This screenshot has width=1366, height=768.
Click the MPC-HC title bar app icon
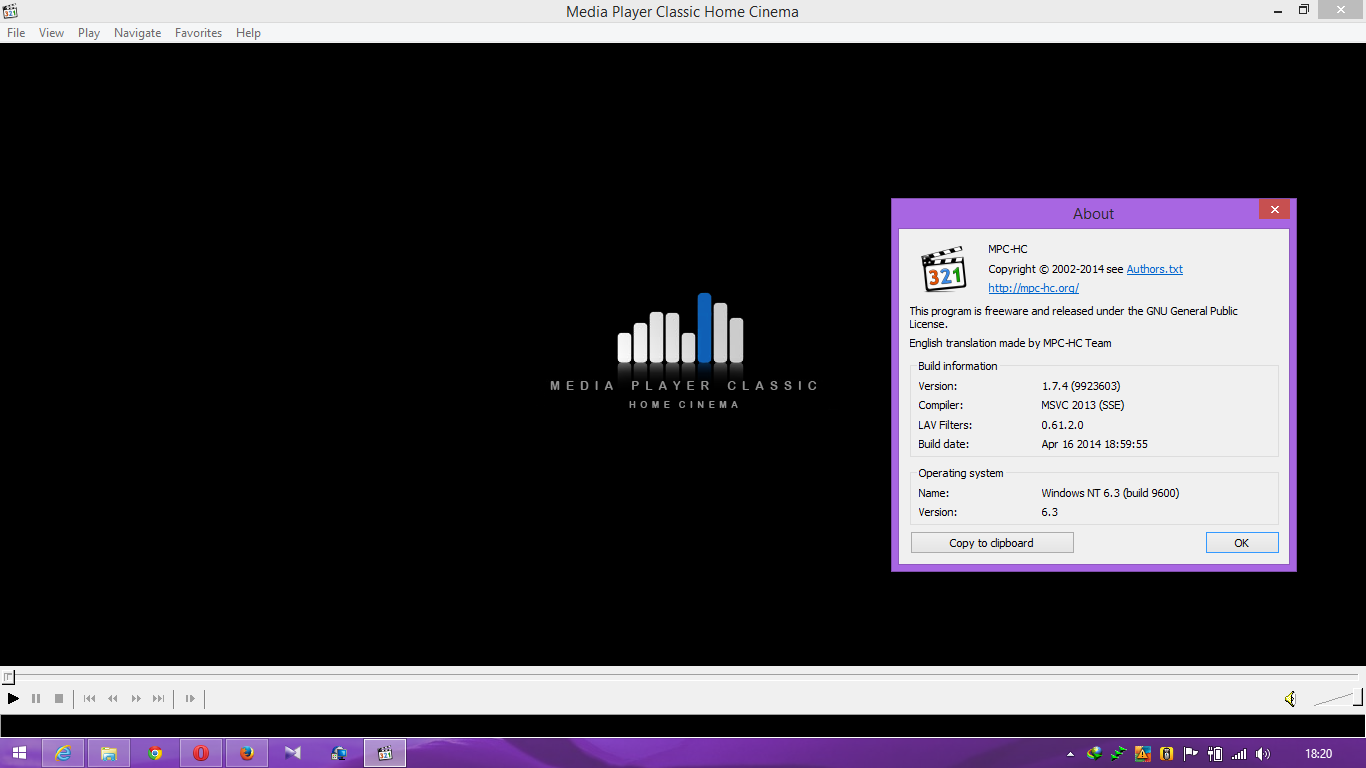pos(11,11)
